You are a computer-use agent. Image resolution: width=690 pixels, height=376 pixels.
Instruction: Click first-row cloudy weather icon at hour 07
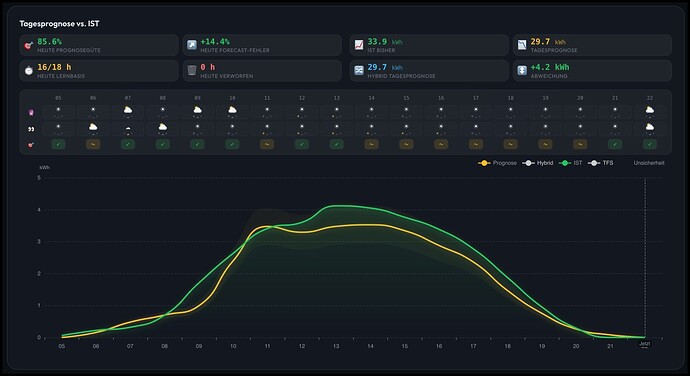[128, 110]
